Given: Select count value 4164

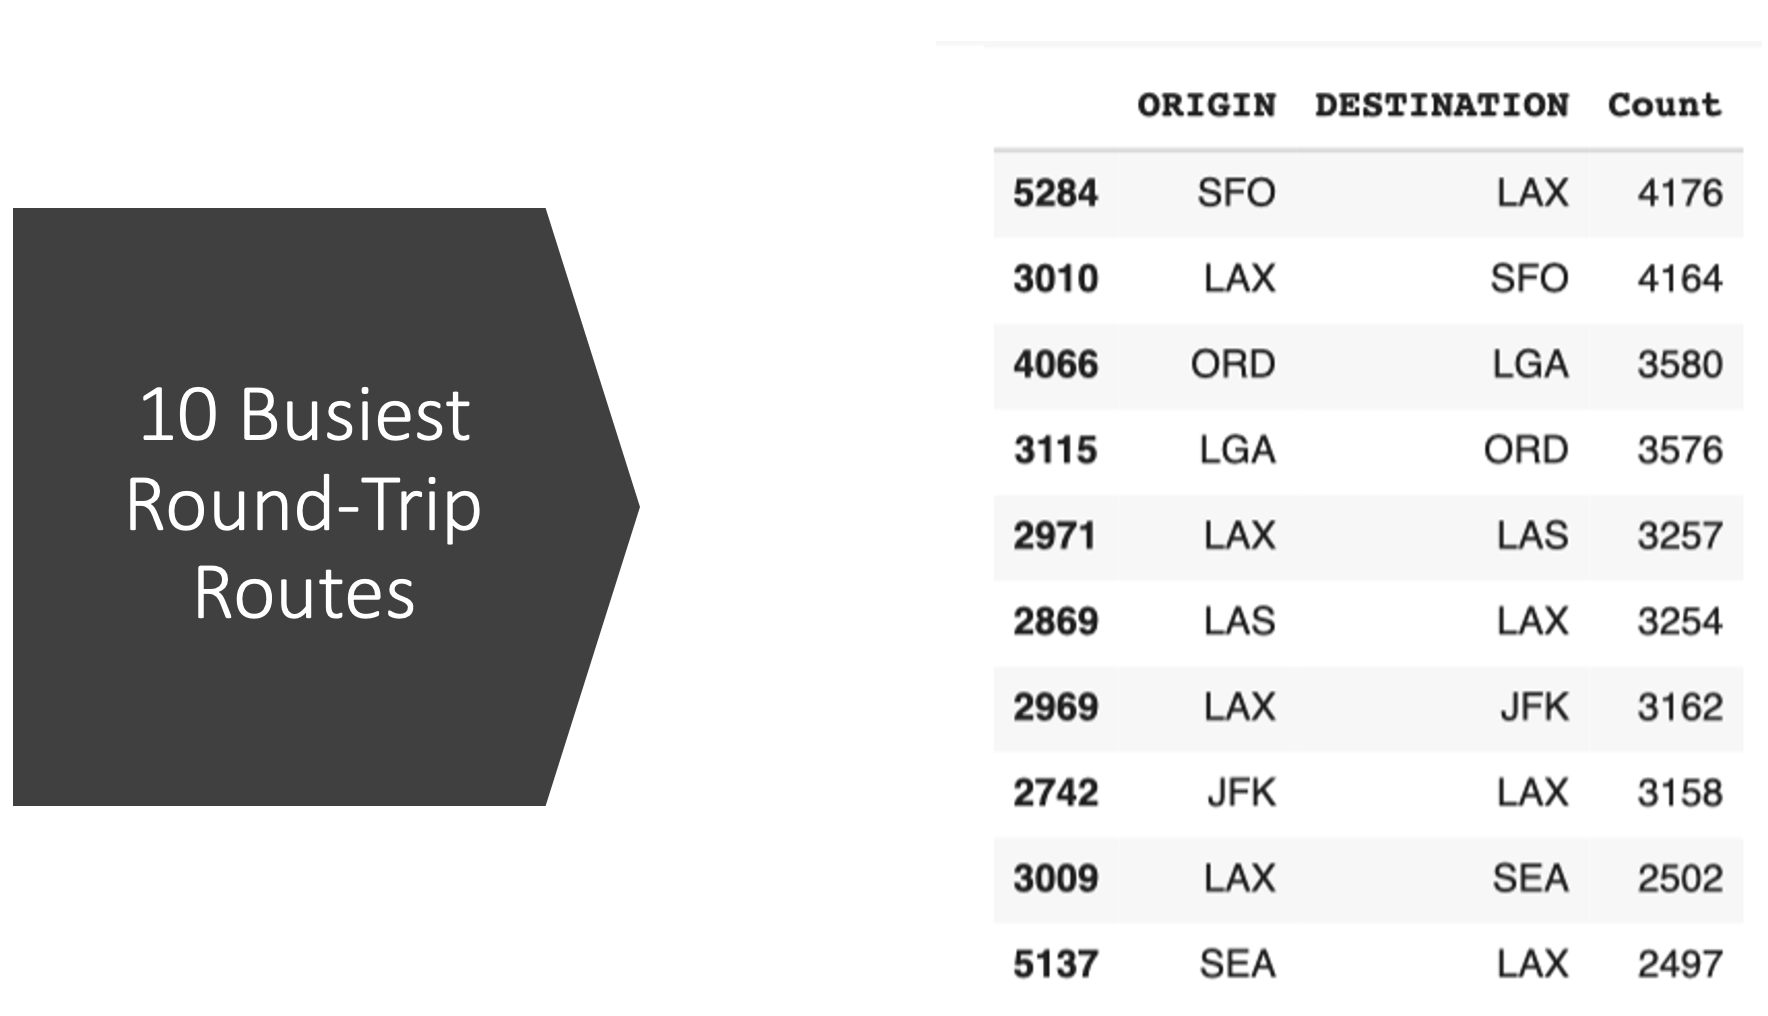Looking at the screenshot, I should [x=1679, y=279].
